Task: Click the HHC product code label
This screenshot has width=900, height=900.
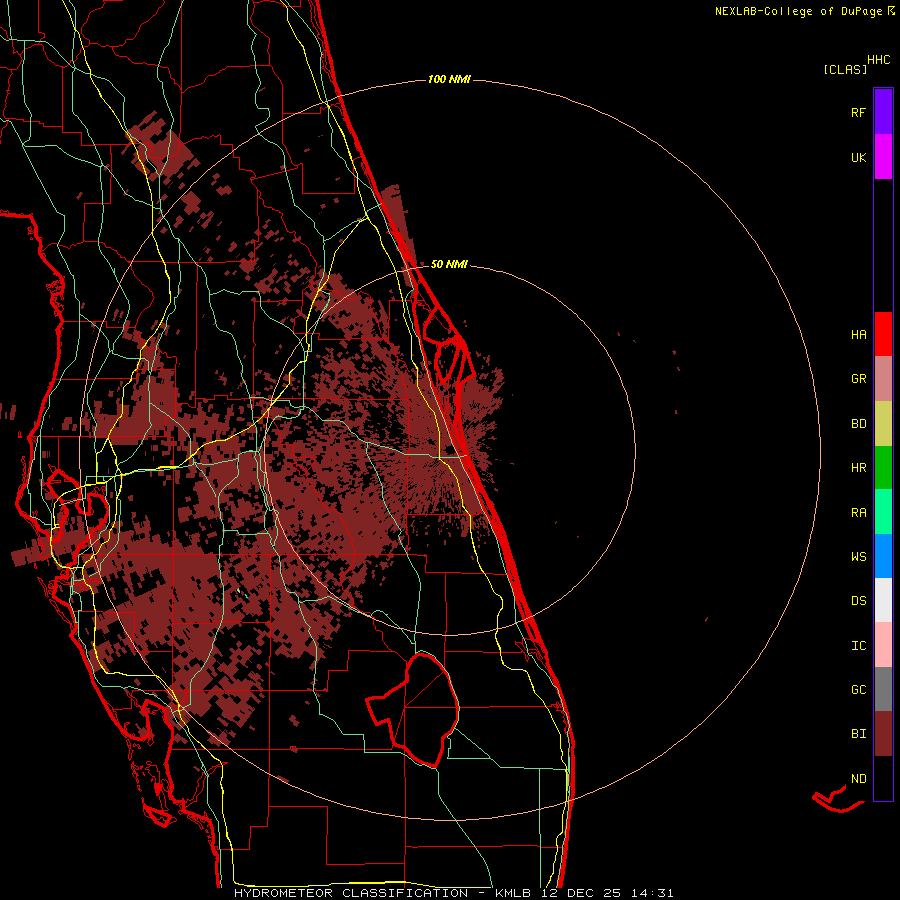Action: pyautogui.click(x=879, y=60)
